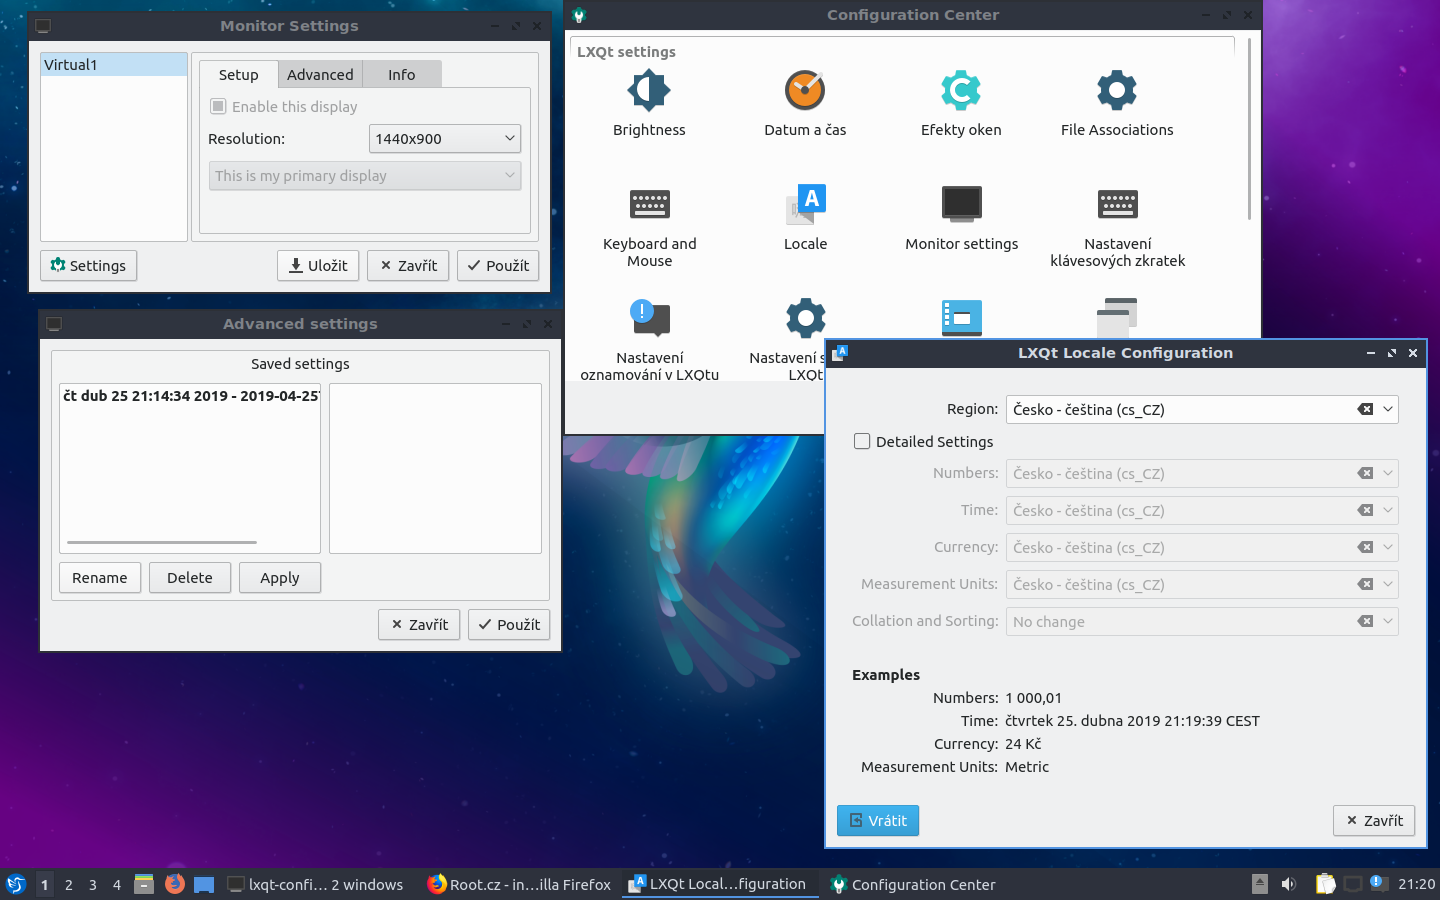
Task: Click Použít in Monitor Settings window
Action: 498,265
